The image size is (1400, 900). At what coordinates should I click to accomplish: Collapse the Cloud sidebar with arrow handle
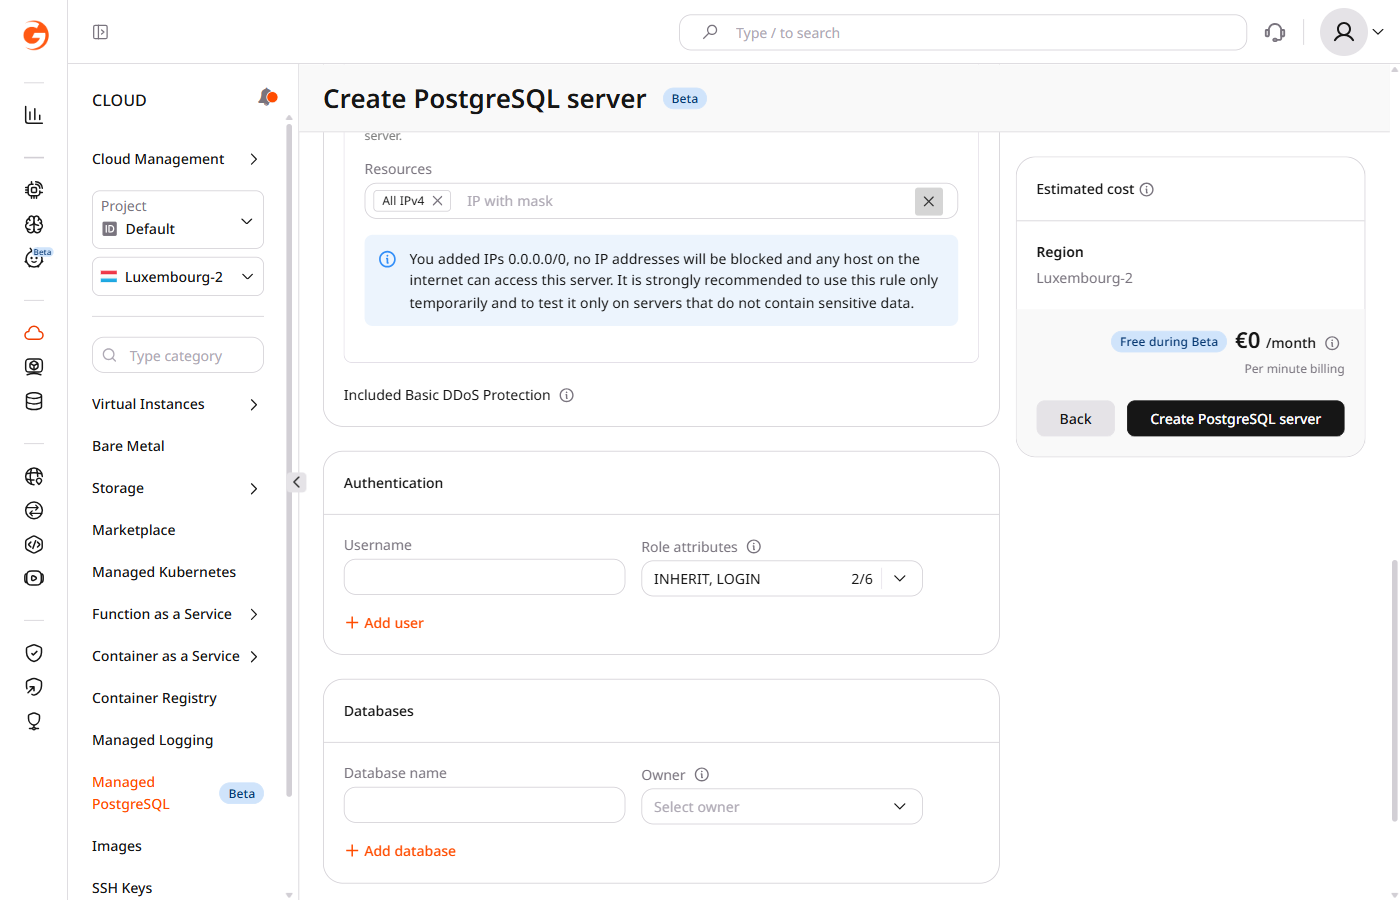coord(296,482)
